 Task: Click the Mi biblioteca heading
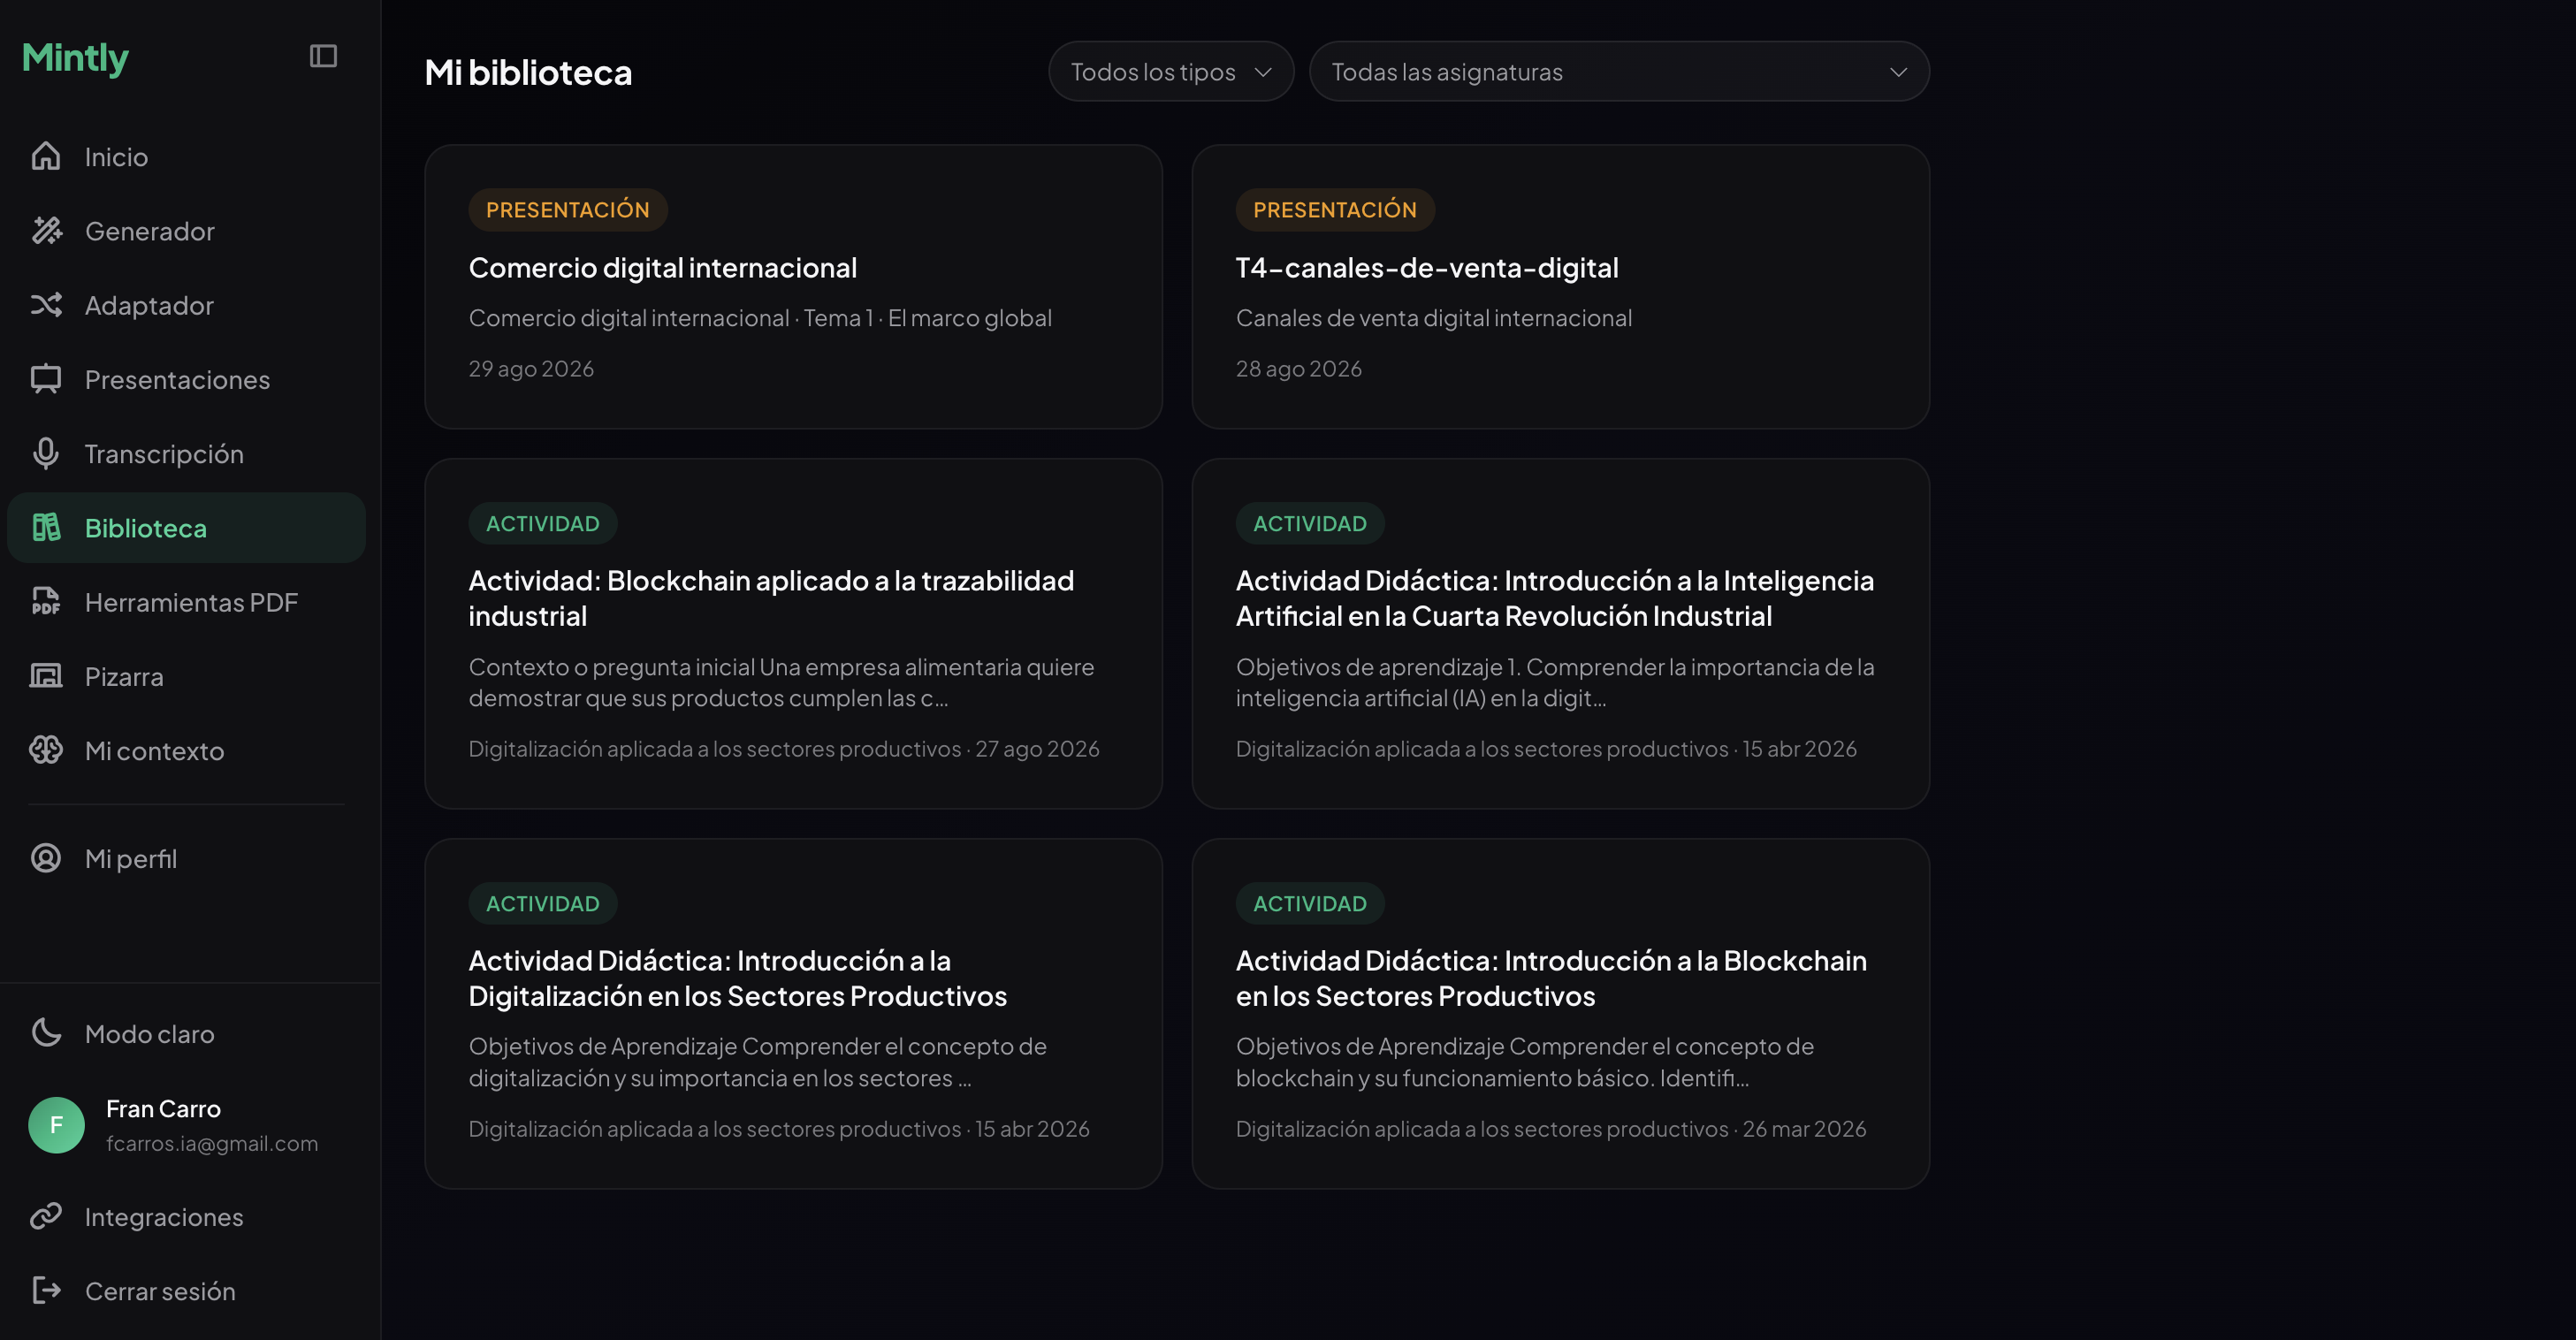pyautogui.click(x=528, y=72)
